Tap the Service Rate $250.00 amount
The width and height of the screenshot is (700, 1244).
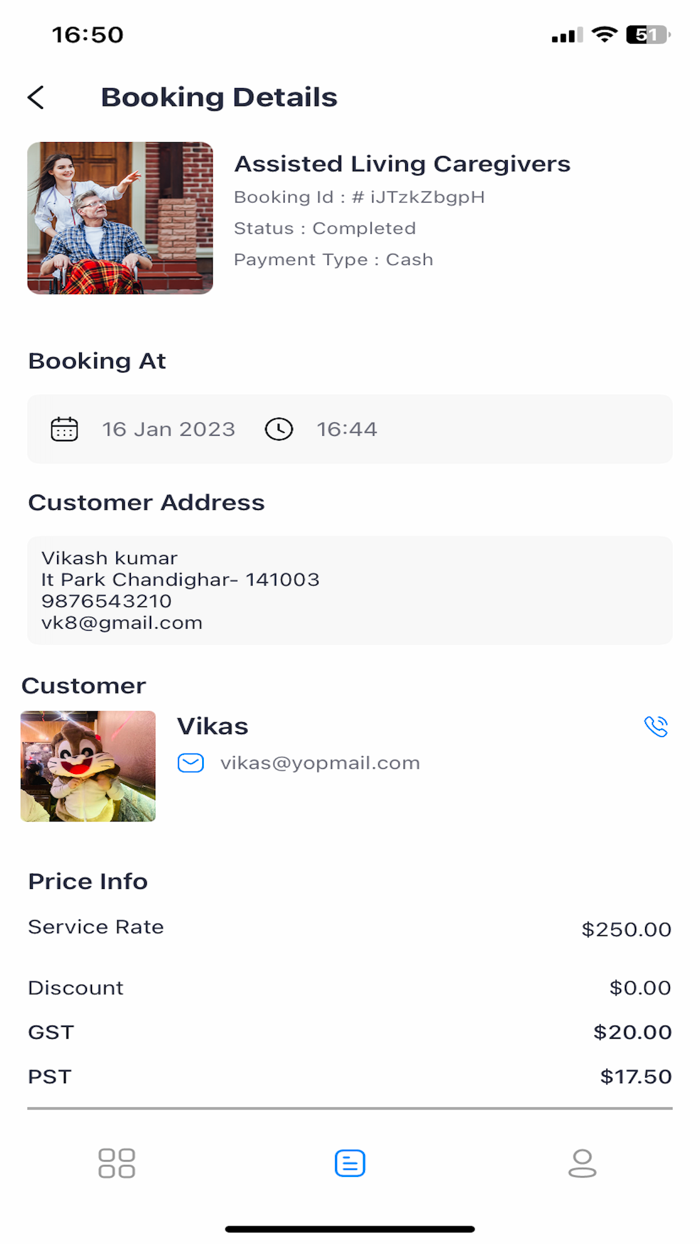click(x=626, y=930)
